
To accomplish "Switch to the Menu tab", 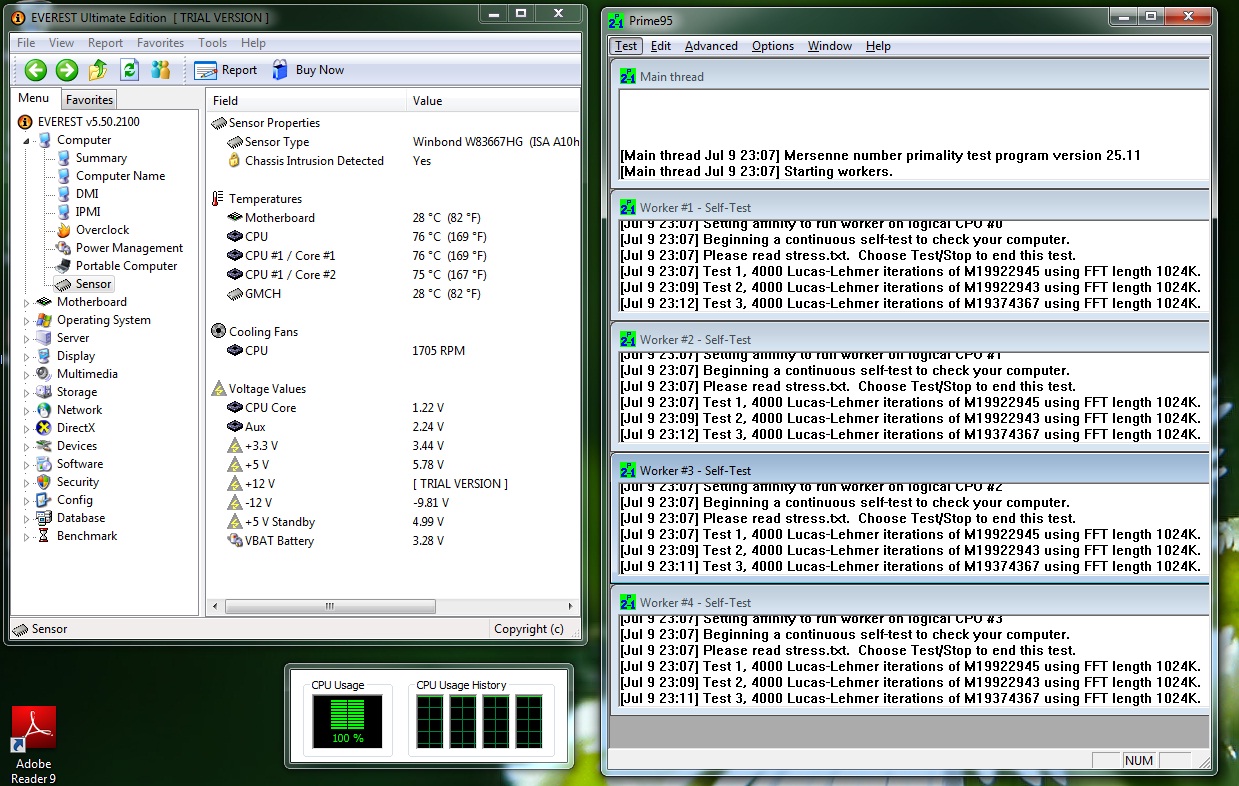I will (33, 98).
